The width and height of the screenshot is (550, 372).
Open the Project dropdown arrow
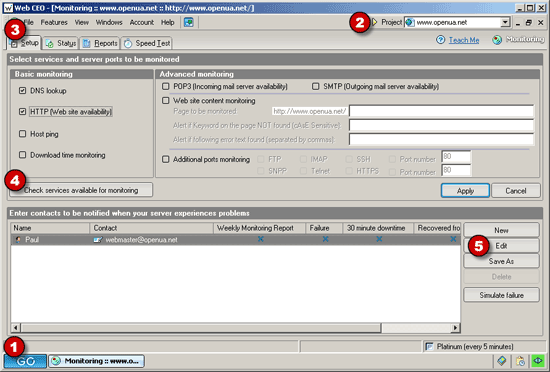pos(505,22)
